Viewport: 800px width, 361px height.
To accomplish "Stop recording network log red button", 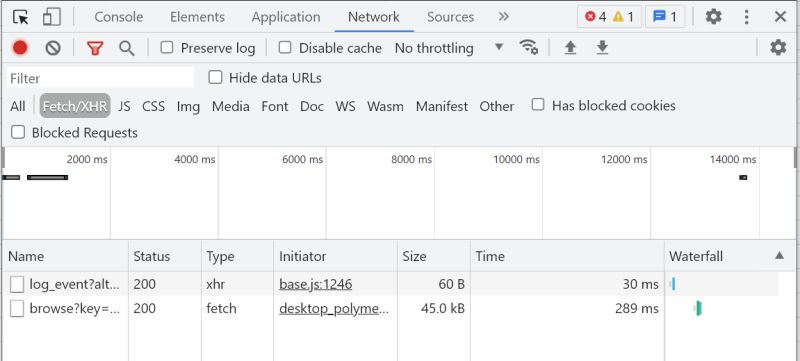I will click(x=20, y=48).
